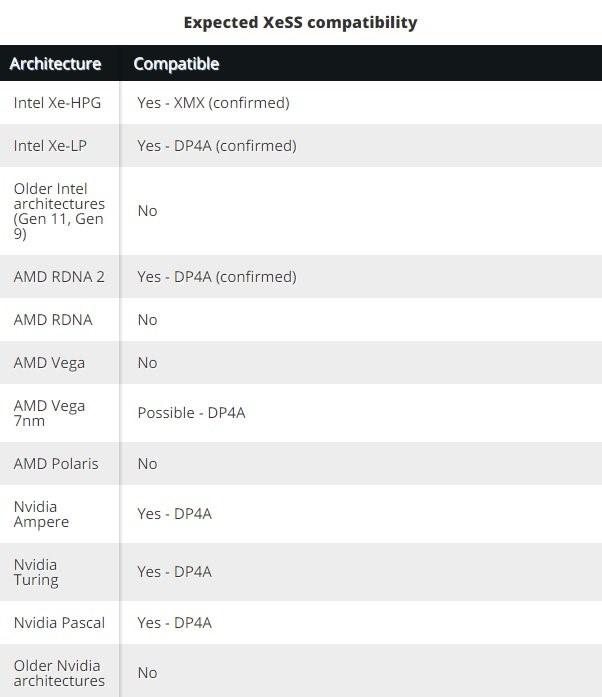Screen dimensions: 602x697
Task: Click the Compatible column header
Action: [176, 64]
